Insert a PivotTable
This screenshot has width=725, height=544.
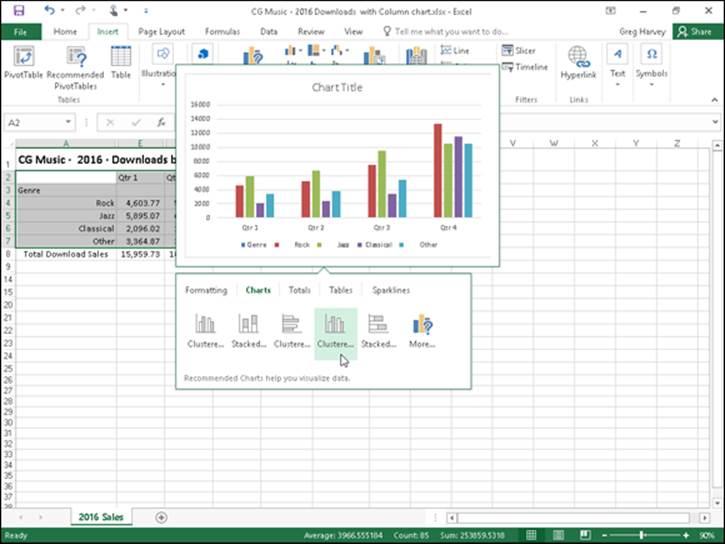tap(24, 63)
